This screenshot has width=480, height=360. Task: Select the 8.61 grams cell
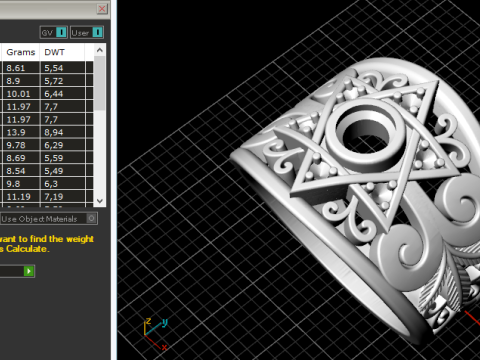21,68
